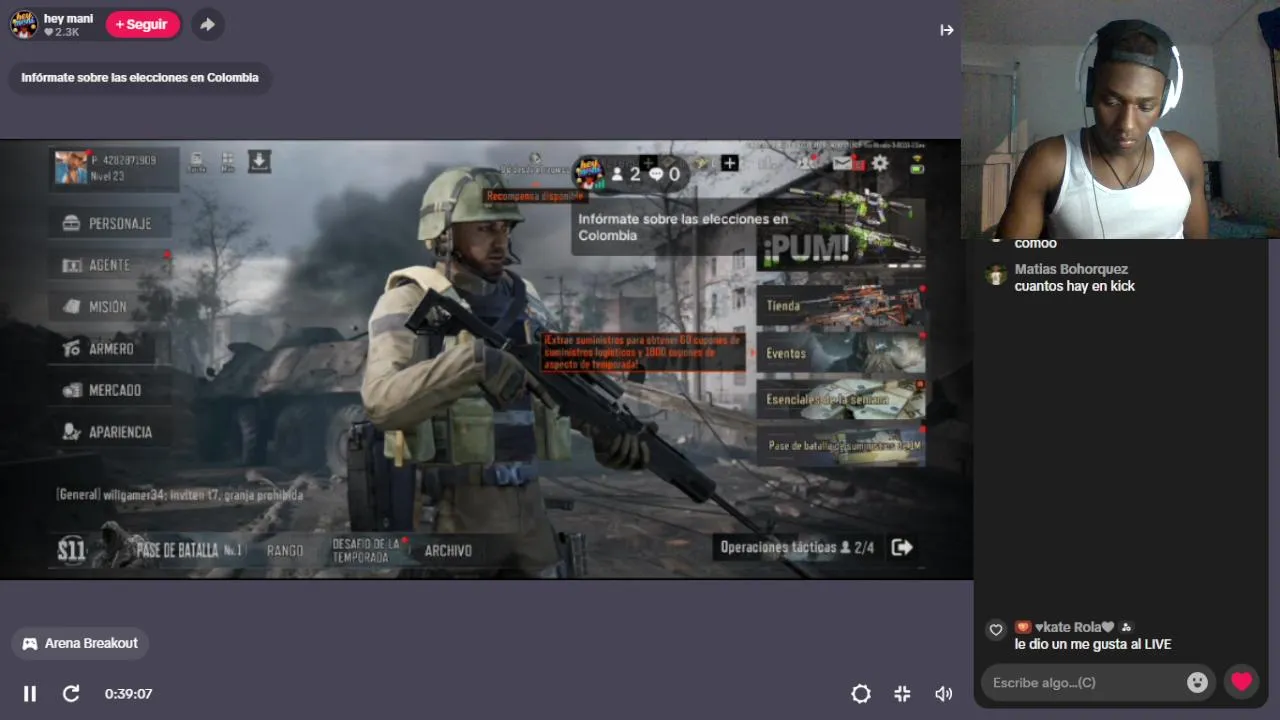Open the Eventos banner
Viewport: 1280px width, 720px height.
[841, 353]
